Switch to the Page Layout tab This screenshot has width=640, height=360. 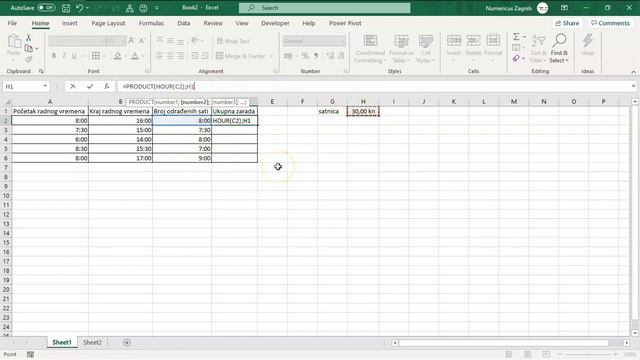pyautogui.click(x=108, y=23)
